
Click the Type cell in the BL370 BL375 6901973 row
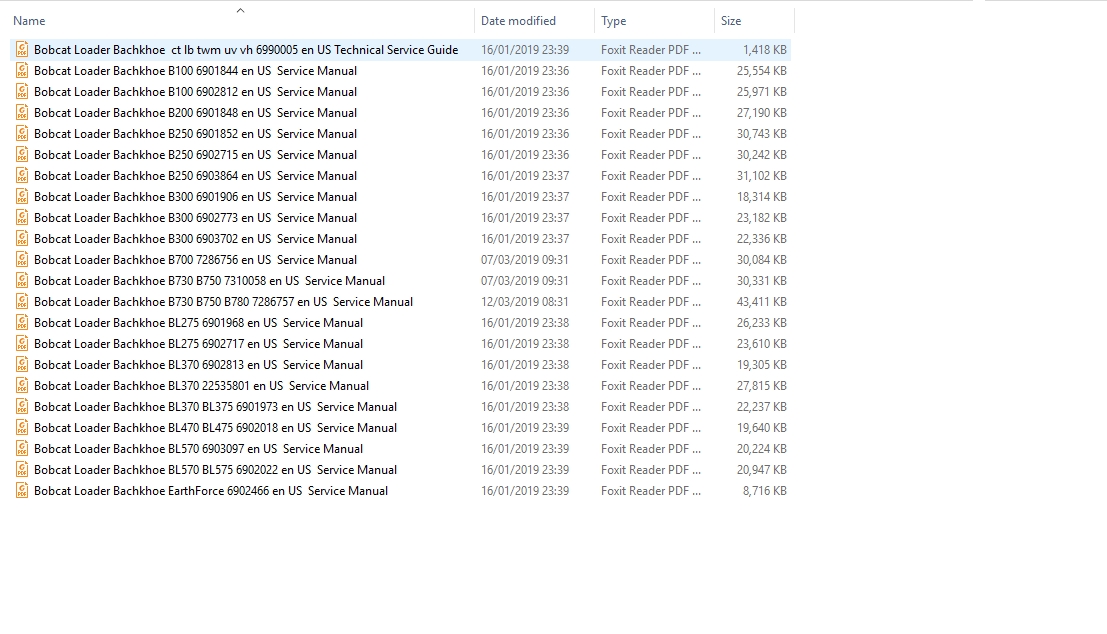pos(651,407)
